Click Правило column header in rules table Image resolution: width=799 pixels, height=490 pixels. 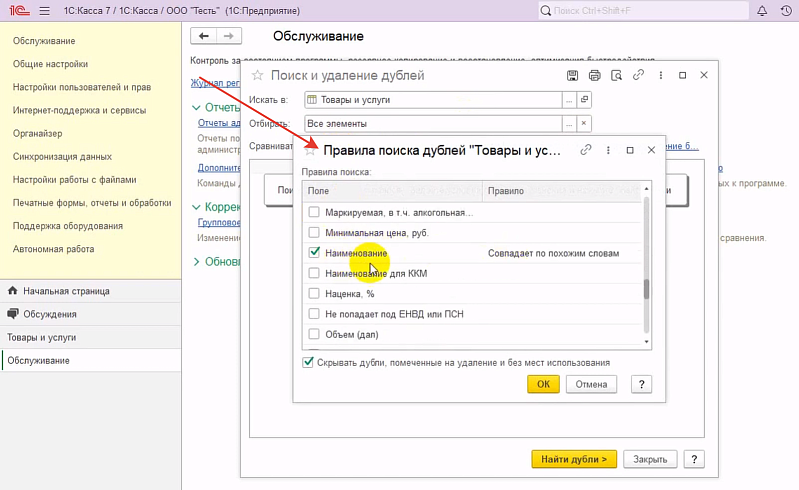pyautogui.click(x=562, y=191)
